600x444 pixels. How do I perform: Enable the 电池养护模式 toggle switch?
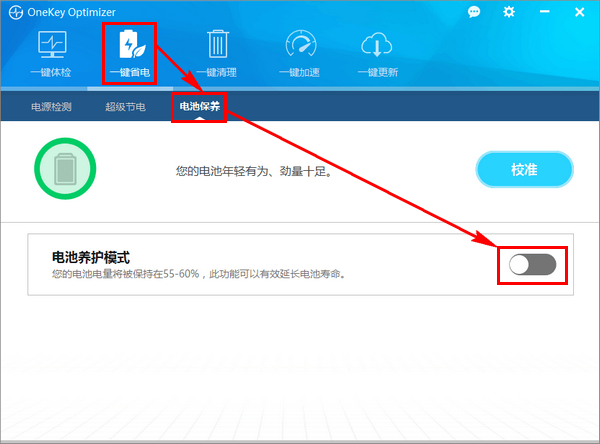[532, 264]
